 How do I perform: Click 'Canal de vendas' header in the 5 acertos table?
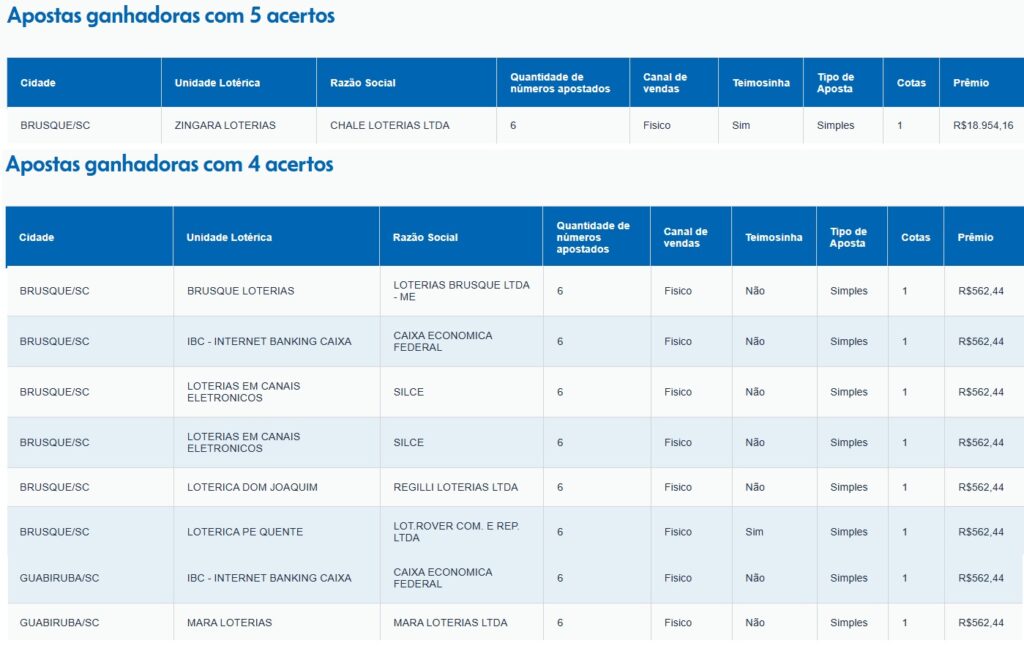coord(665,83)
